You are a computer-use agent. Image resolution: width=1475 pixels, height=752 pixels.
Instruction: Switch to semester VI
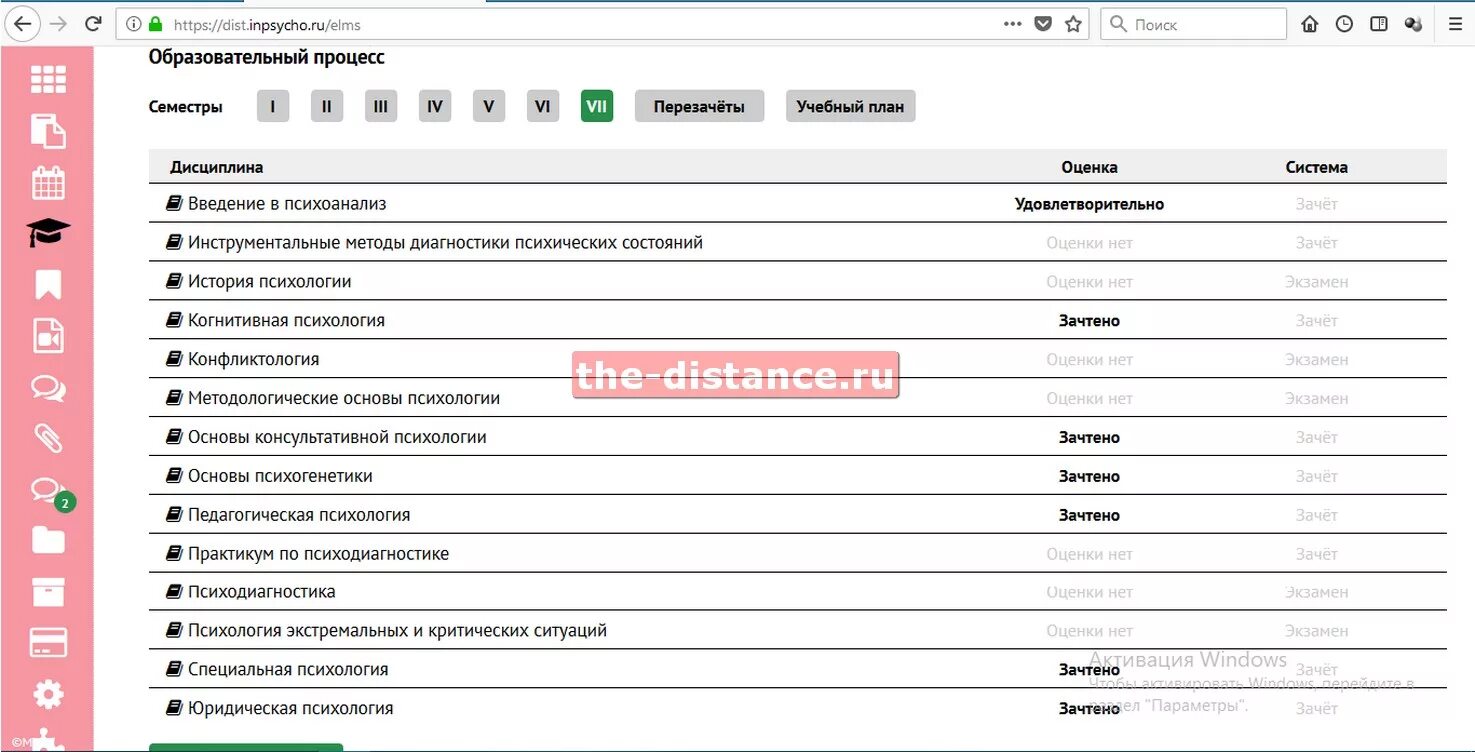[543, 106]
